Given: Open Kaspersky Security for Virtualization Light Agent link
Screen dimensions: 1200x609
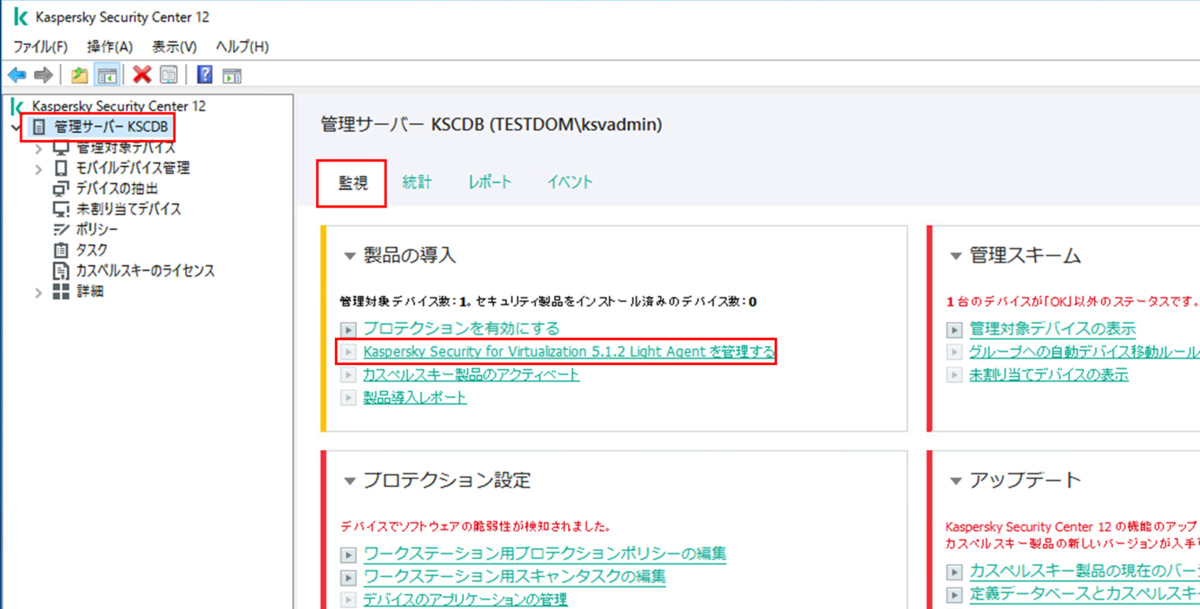Looking at the screenshot, I should click(x=569, y=352).
